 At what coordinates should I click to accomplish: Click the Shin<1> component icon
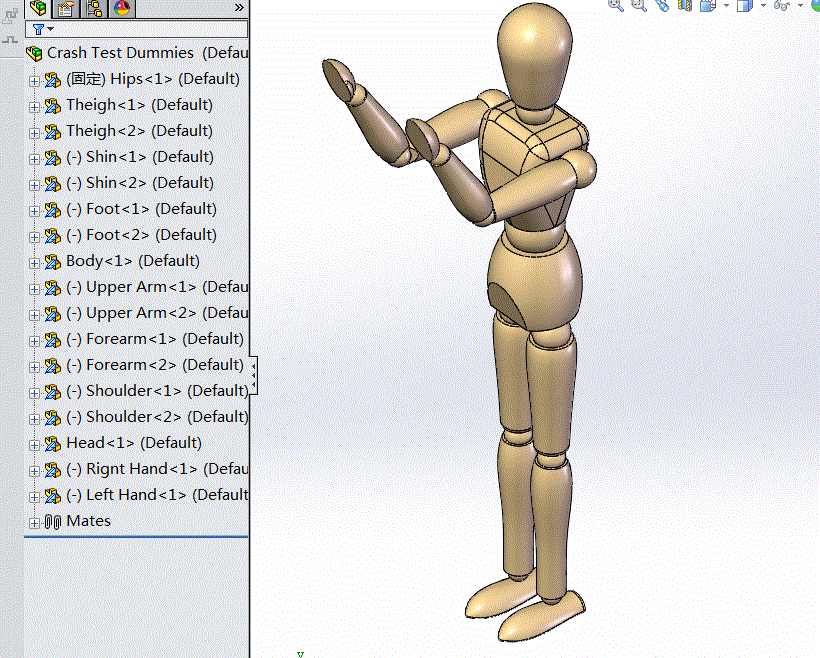coord(52,158)
